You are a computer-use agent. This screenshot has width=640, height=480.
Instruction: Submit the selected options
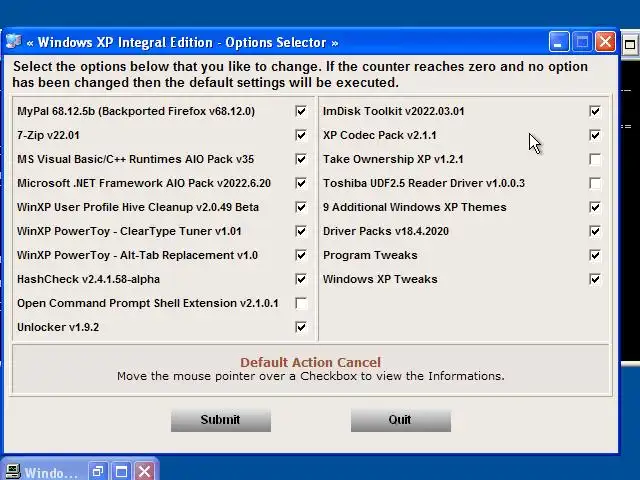pyautogui.click(x=221, y=420)
